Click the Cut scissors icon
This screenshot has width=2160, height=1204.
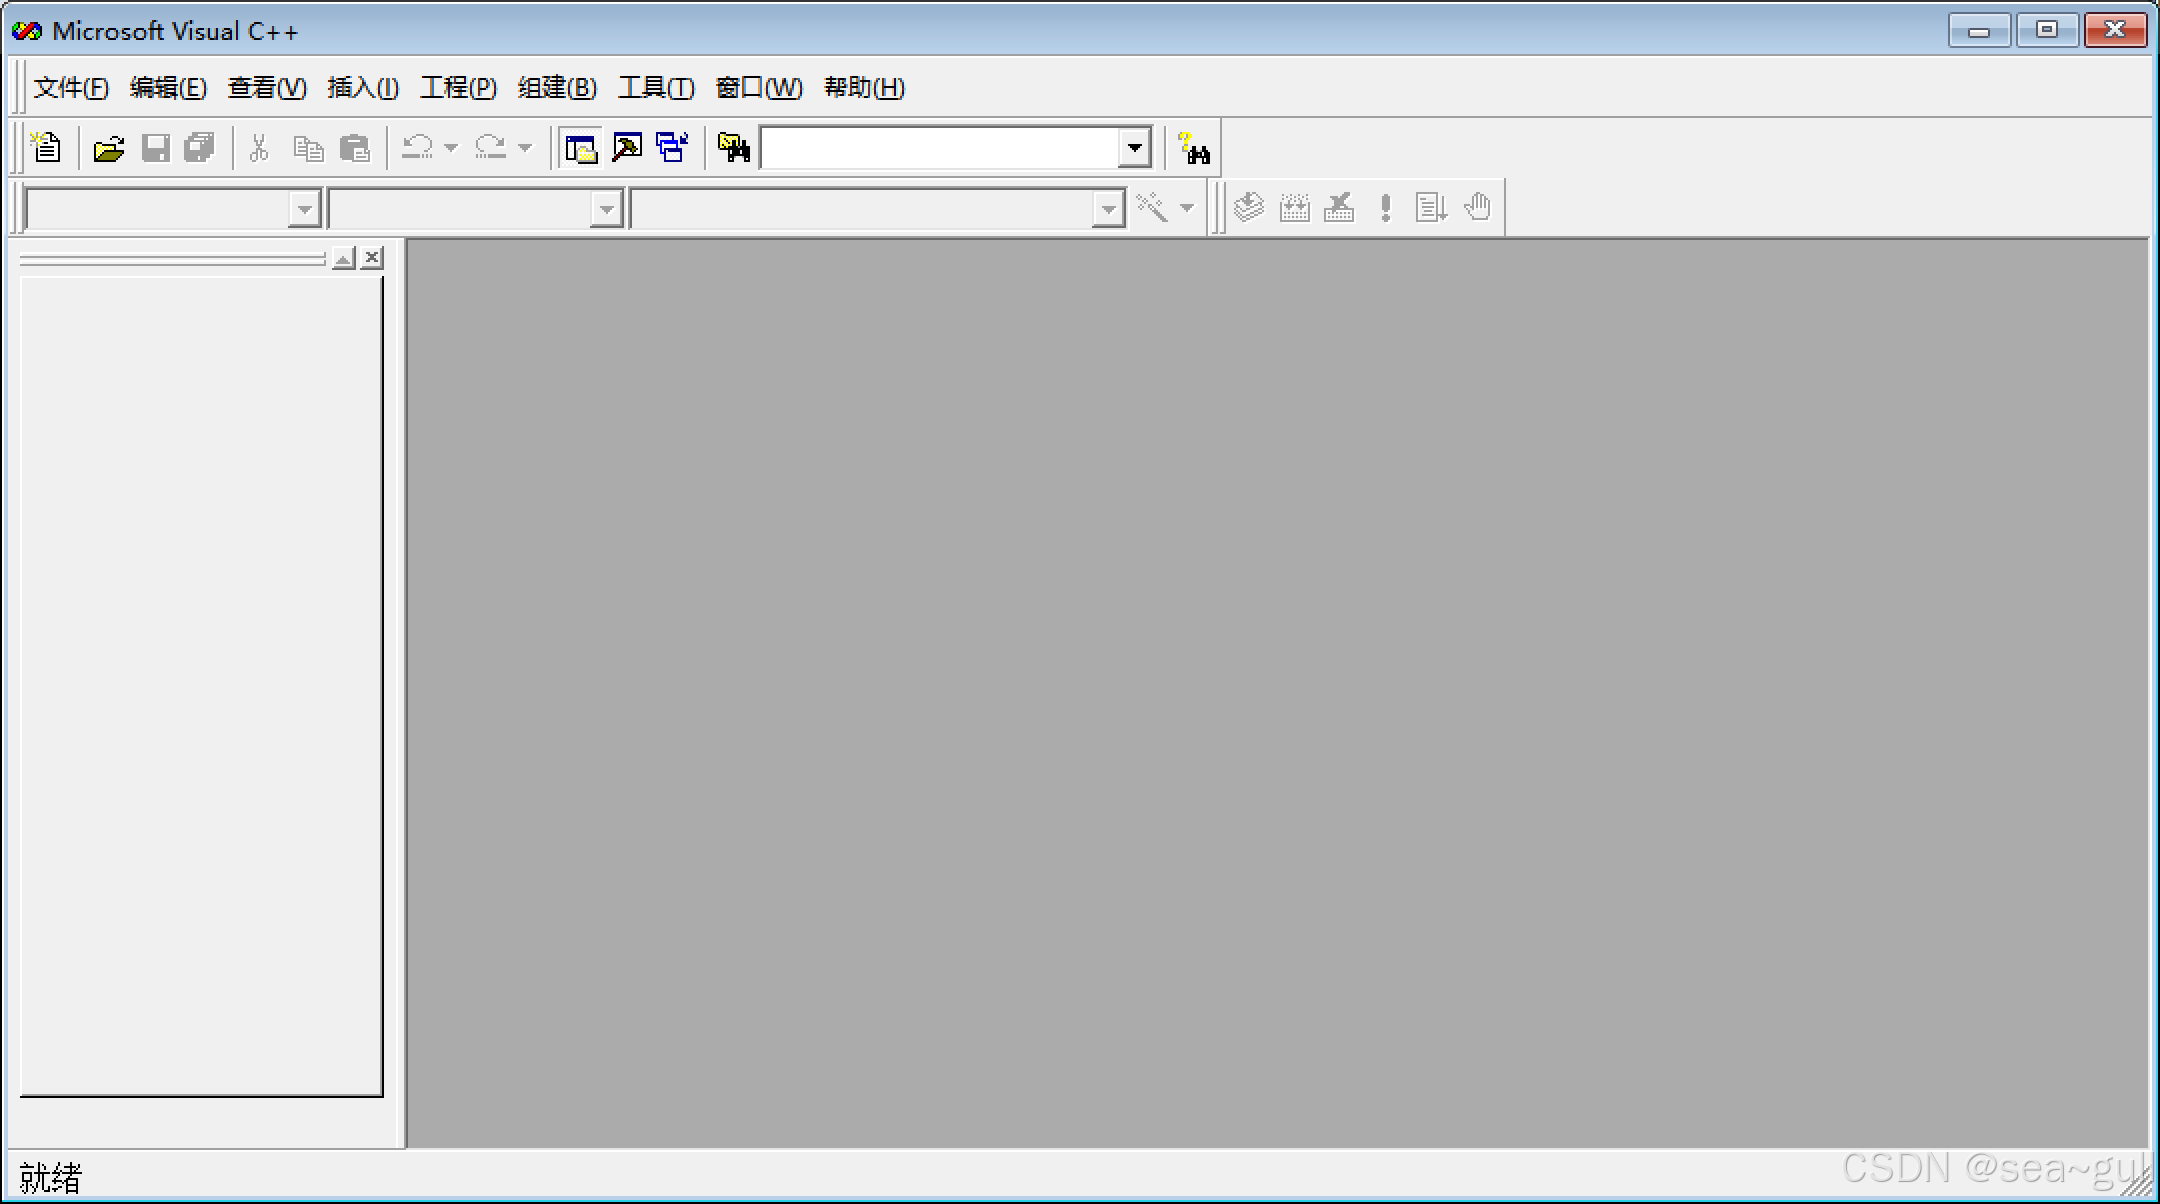point(259,148)
